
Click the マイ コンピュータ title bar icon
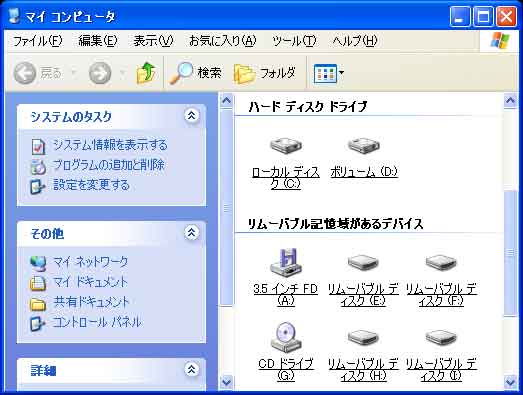[14, 16]
